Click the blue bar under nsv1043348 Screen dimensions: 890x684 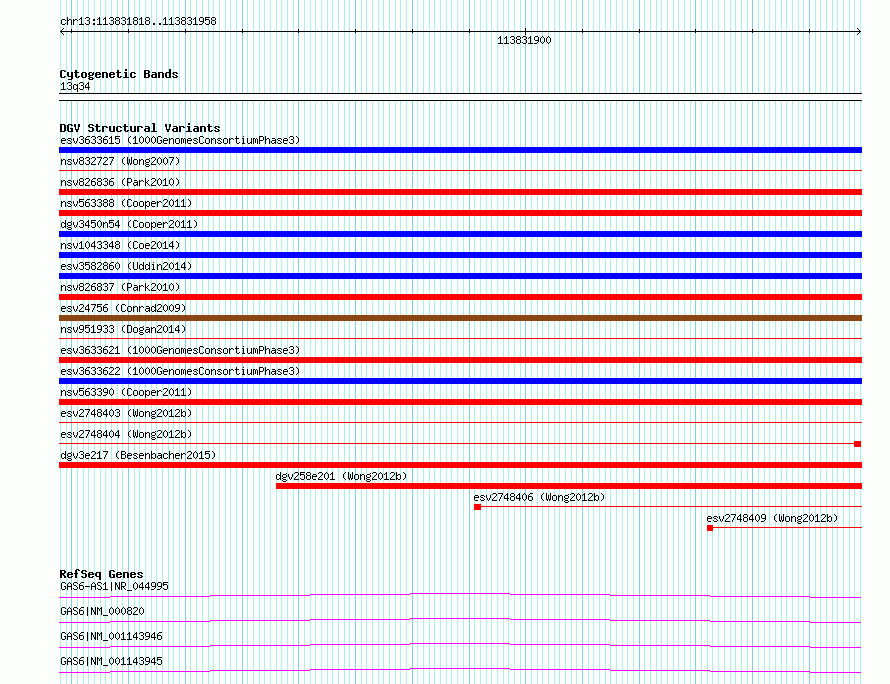point(460,255)
